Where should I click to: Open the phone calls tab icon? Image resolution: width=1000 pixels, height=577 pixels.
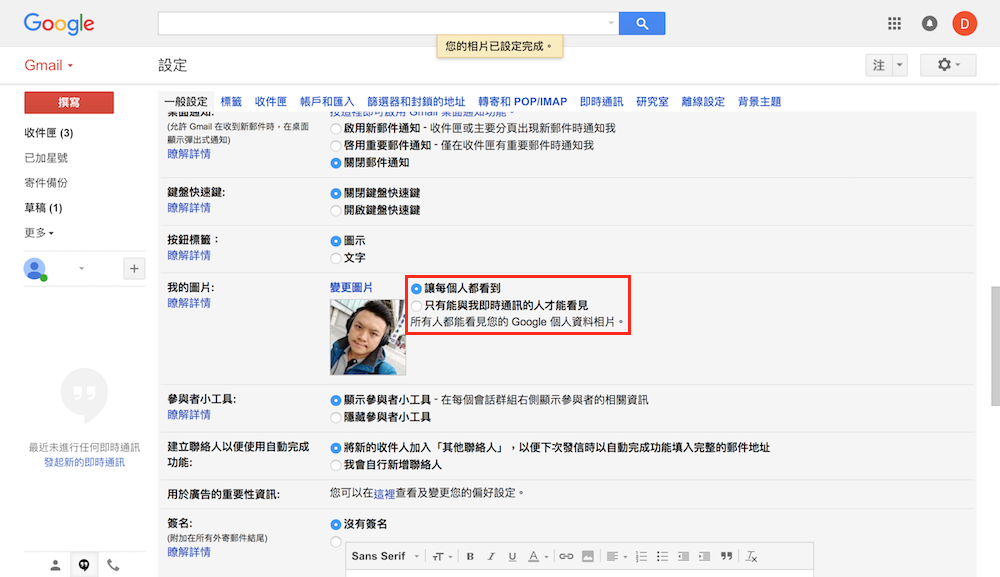[113, 565]
